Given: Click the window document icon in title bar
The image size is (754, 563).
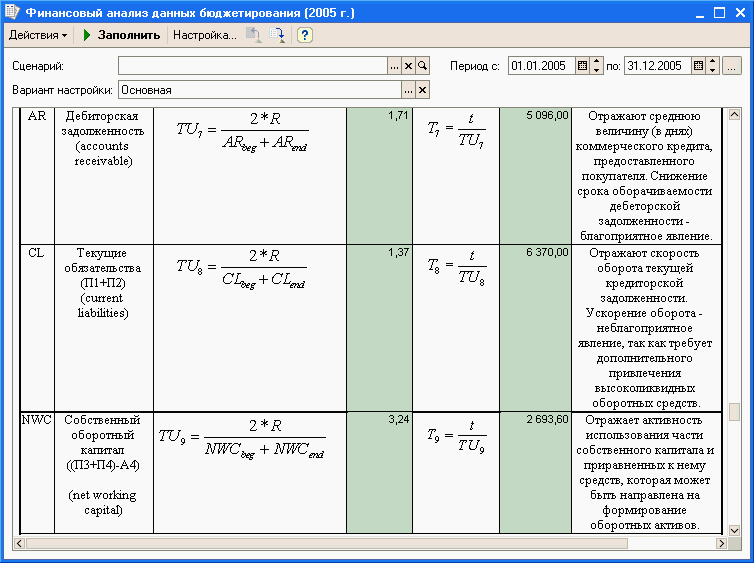Looking at the screenshot, I should tap(12, 12).
